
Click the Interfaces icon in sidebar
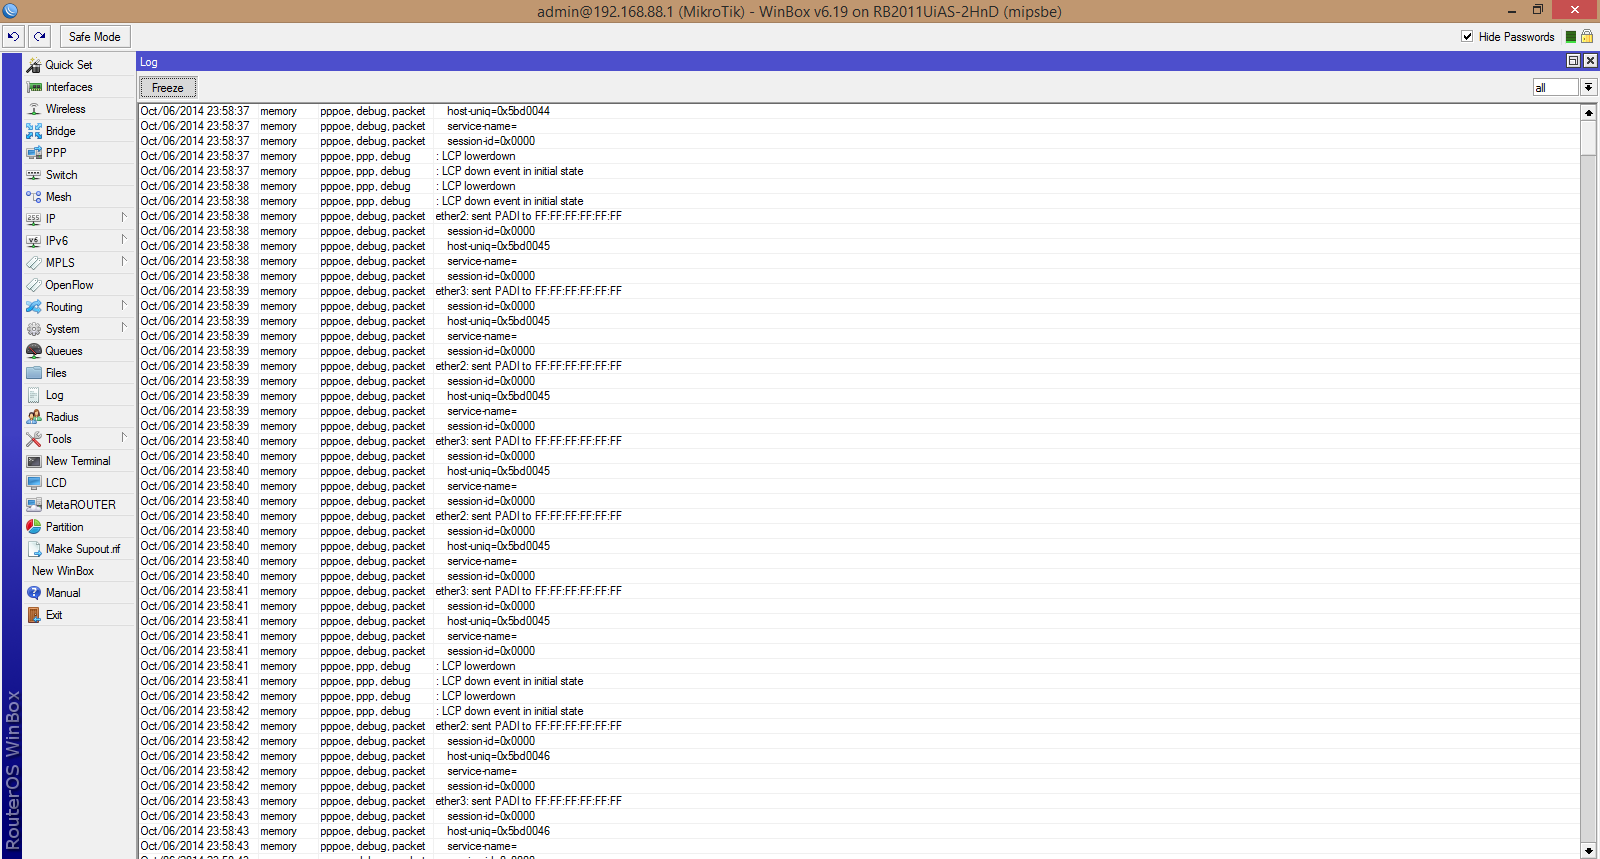[x=34, y=87]
